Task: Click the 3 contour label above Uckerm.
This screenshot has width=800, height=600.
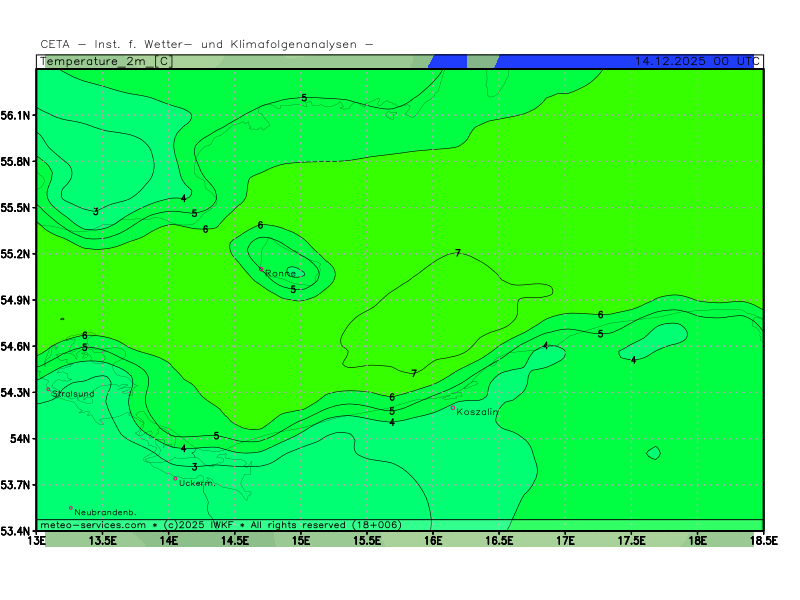Action: pyautogui.click(x=194, y=467)
